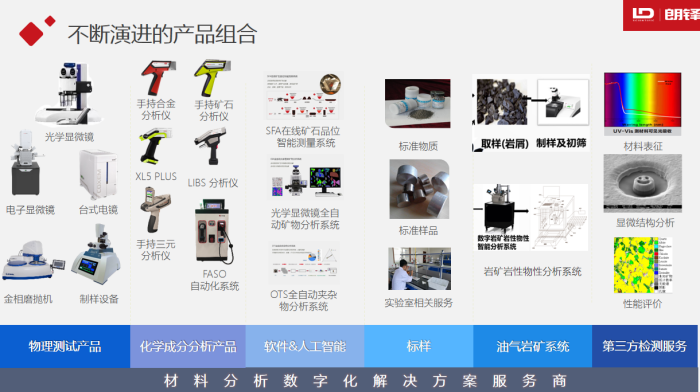The height and width of the screenshot is (392, 700).
Task: Click the metallographic polishing machine image
Action: pyautogui.click(x=32, y=260)
